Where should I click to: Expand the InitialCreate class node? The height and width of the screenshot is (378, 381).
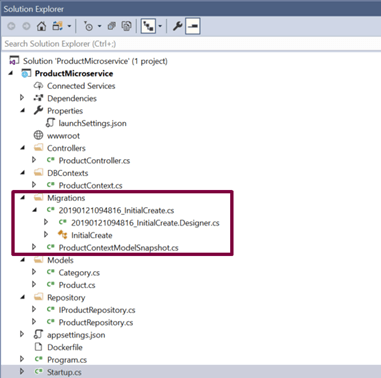[x=46, y=235]
